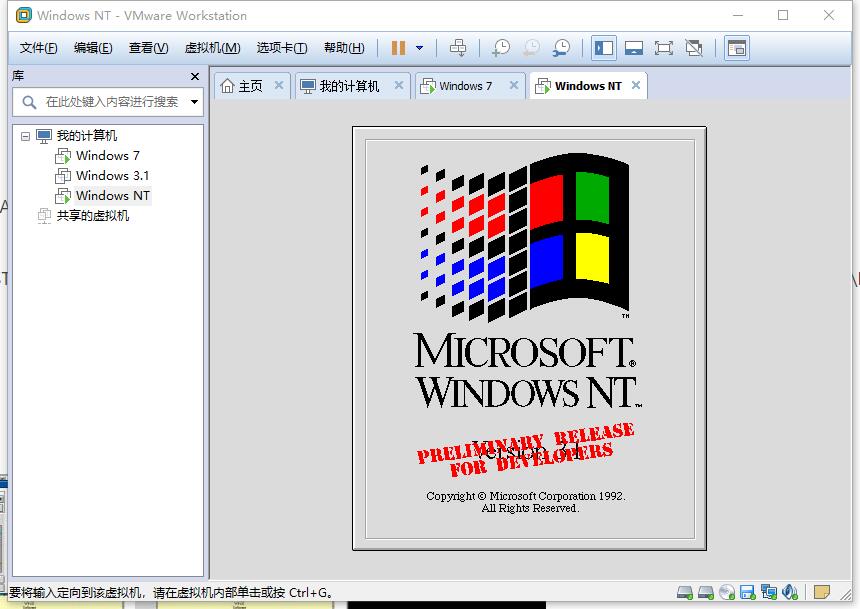Close the Windows 7 tab
Image resolution: width=860 pixels, height=609 pixels.
click(513, 86)
